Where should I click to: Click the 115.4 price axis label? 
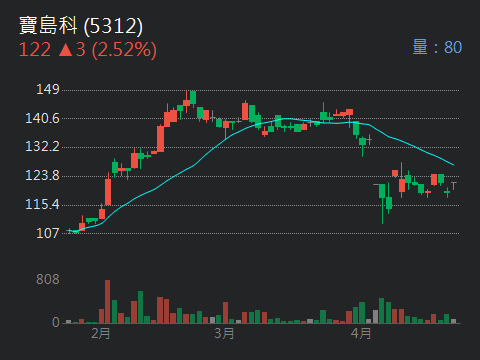42,204
